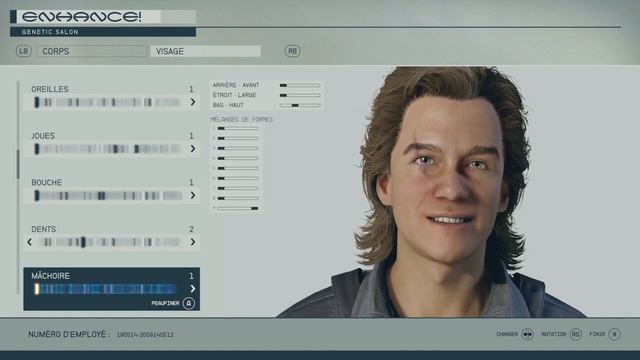Switch to the CORPS tab
640x360 pixels.
tap(91, 51)
